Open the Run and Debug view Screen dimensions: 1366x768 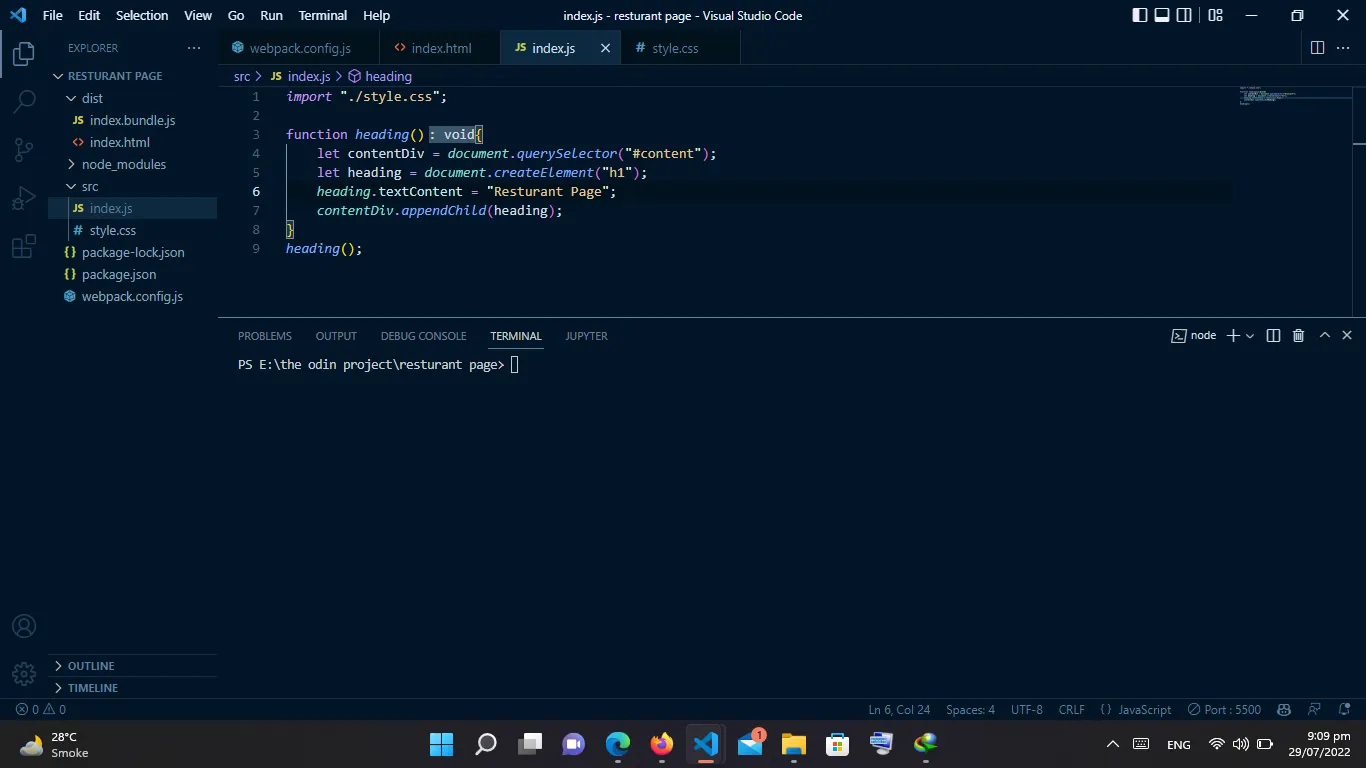click(x=24, y=198)
